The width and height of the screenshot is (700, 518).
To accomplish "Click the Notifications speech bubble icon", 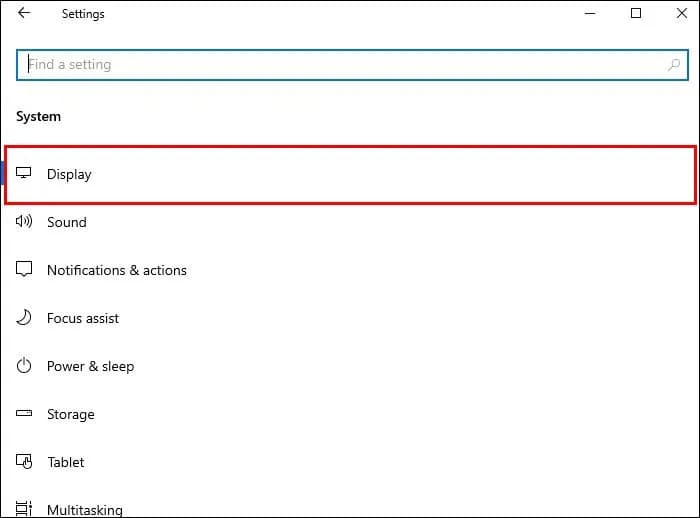I will (24, 269).
